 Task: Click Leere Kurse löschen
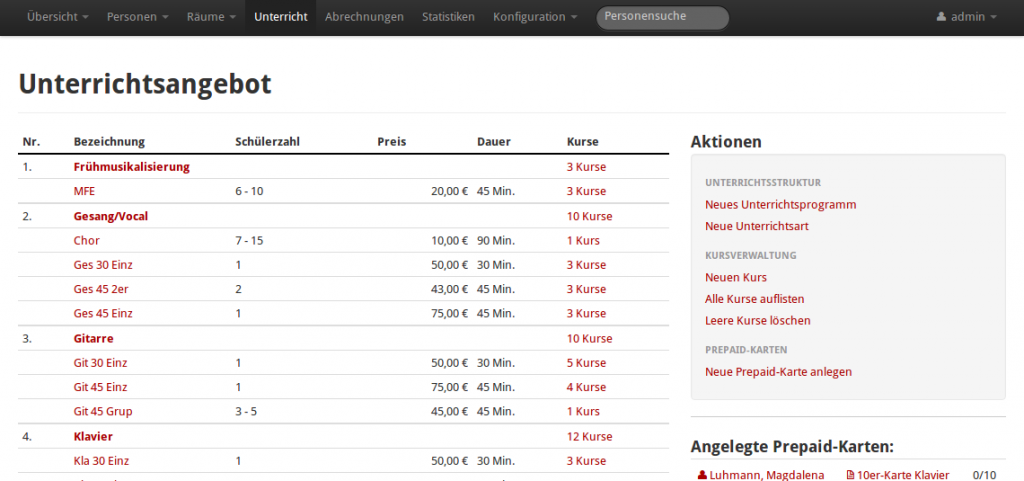[758, 320]
